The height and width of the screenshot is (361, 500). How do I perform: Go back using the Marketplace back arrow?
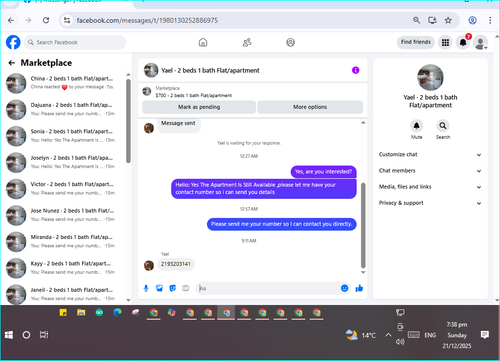(x=12, y=63)
